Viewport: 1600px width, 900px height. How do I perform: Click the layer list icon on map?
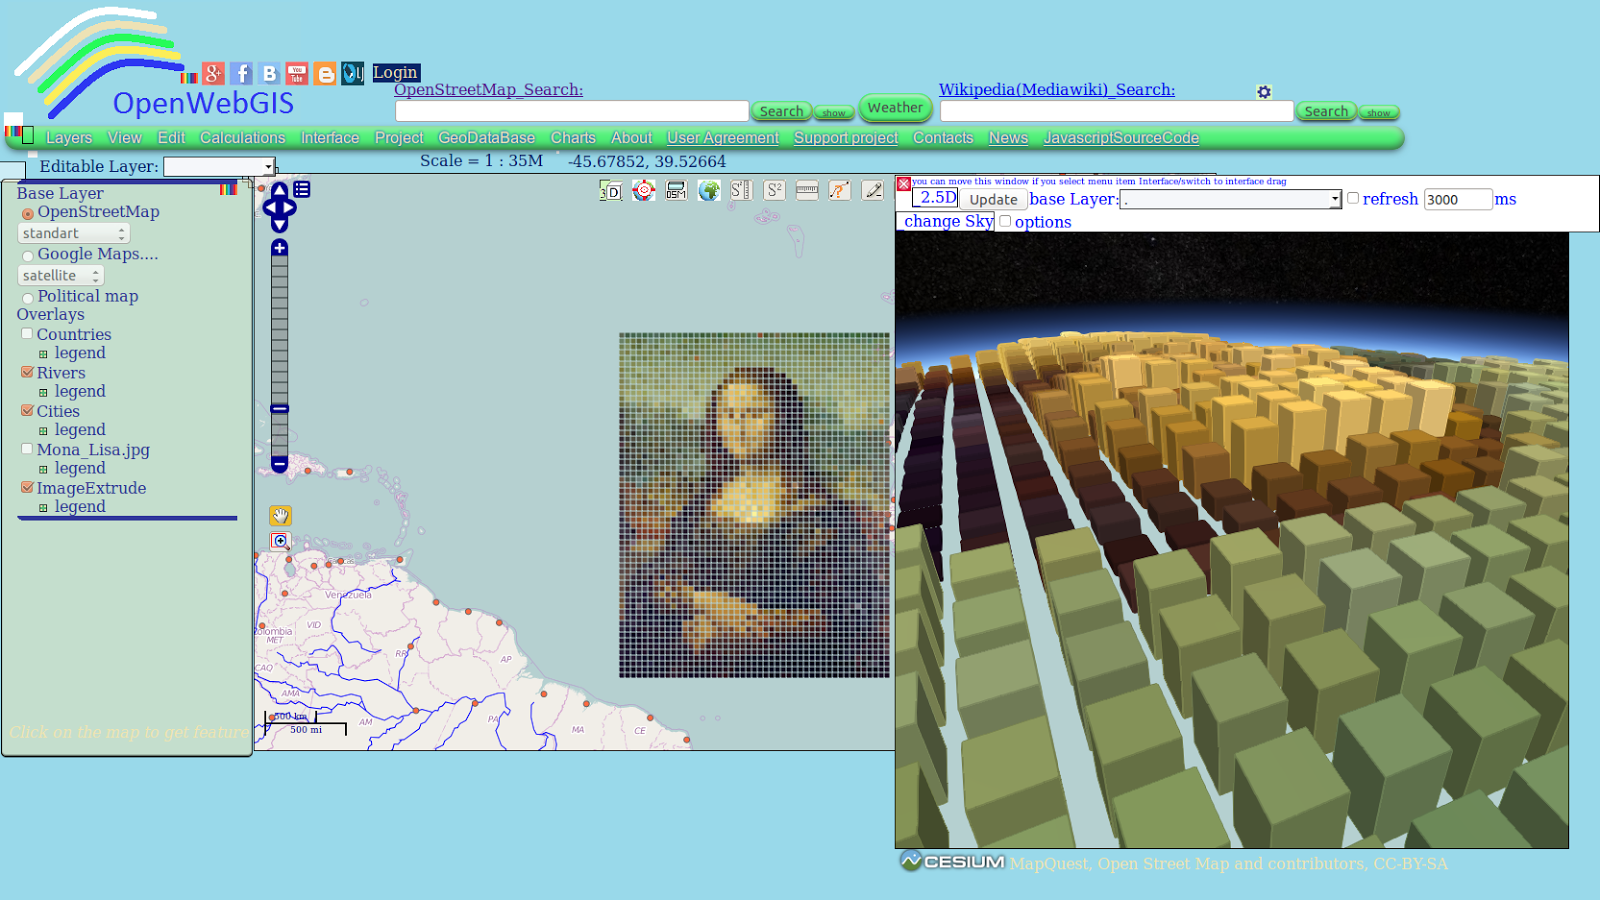(302, 189)
